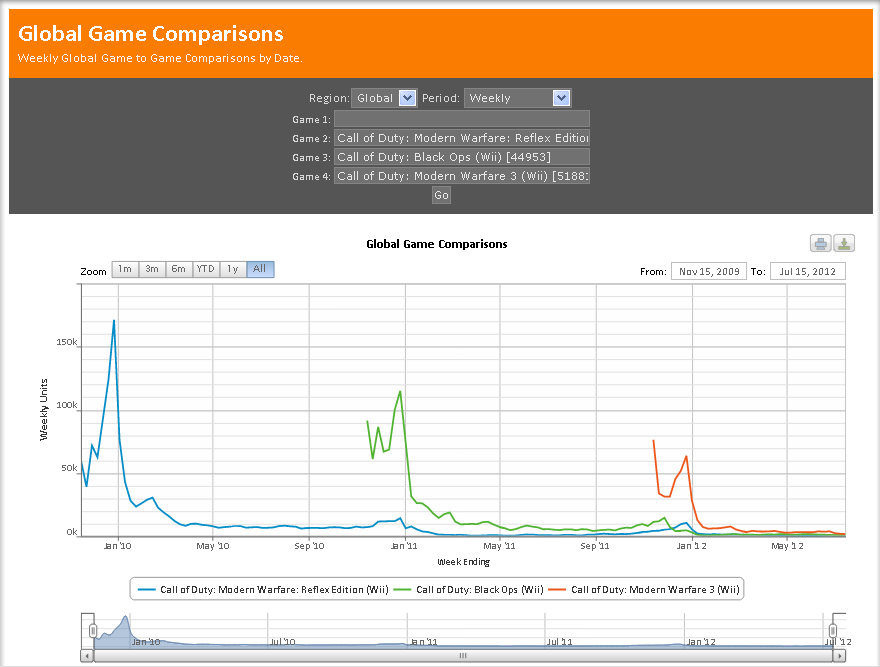Screen dimensions: 880x667
Task: Click the 50k y-axis label
Action: point(70,468)
